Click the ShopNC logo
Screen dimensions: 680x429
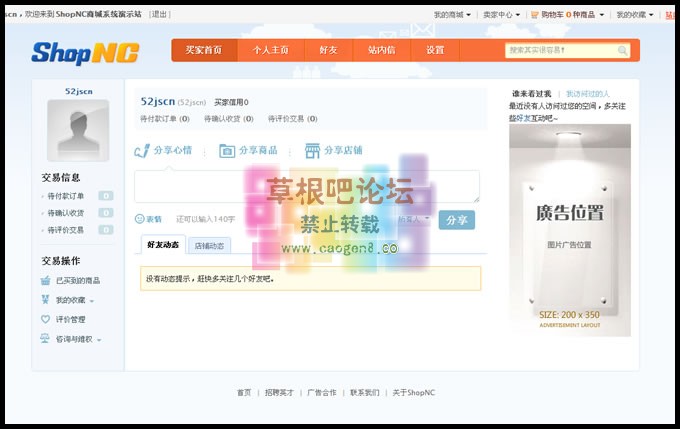[x=85, y=52]
